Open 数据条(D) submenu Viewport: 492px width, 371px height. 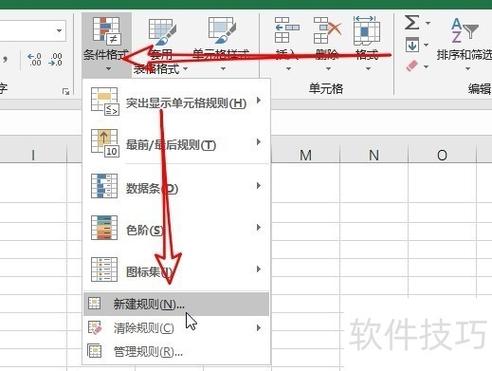tap(176, 186)
